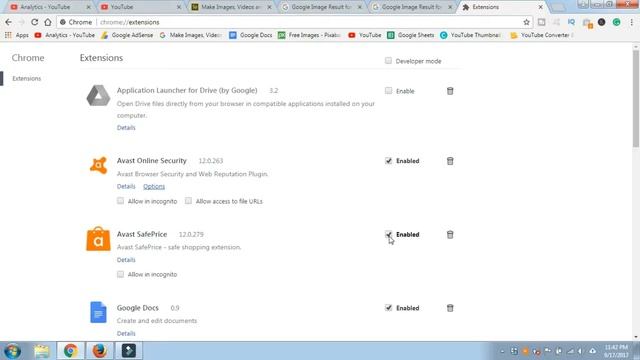Open the Chrome three-dot menu
640x360 pixels.
[631, 22]
